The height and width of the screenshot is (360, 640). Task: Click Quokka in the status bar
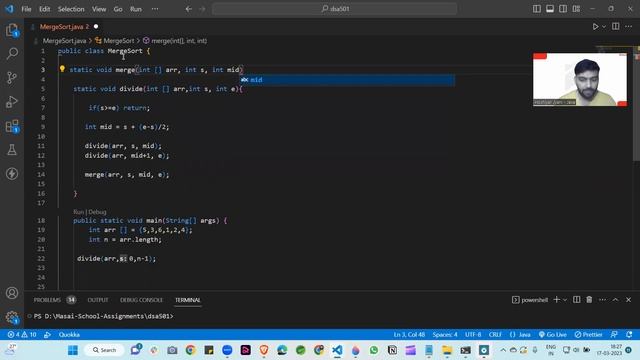69,335
